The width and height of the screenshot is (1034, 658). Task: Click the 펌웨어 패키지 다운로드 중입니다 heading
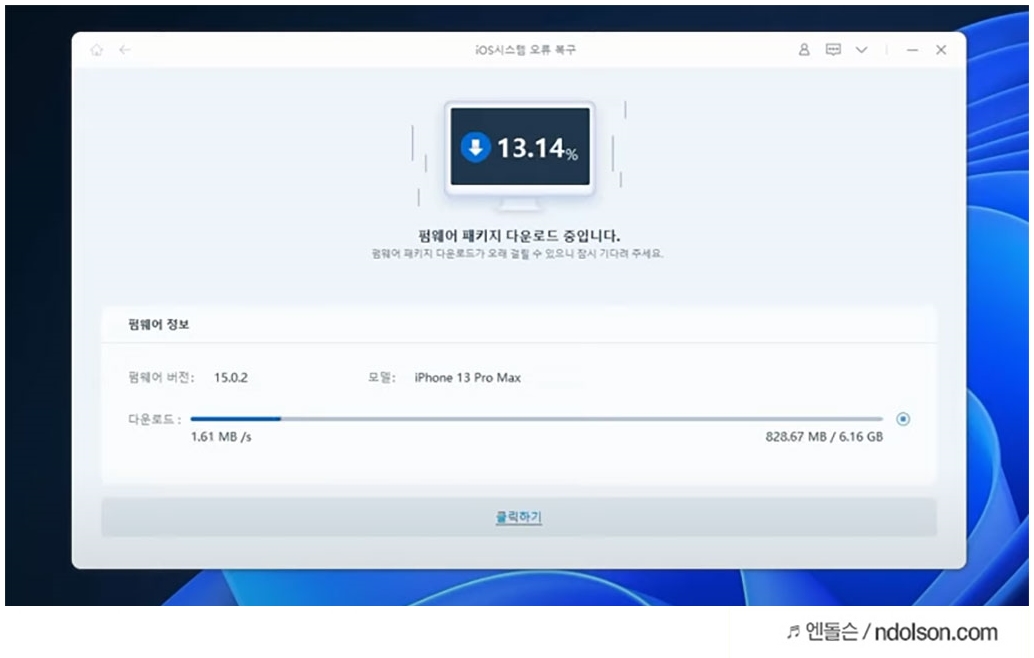coord(519,235)
